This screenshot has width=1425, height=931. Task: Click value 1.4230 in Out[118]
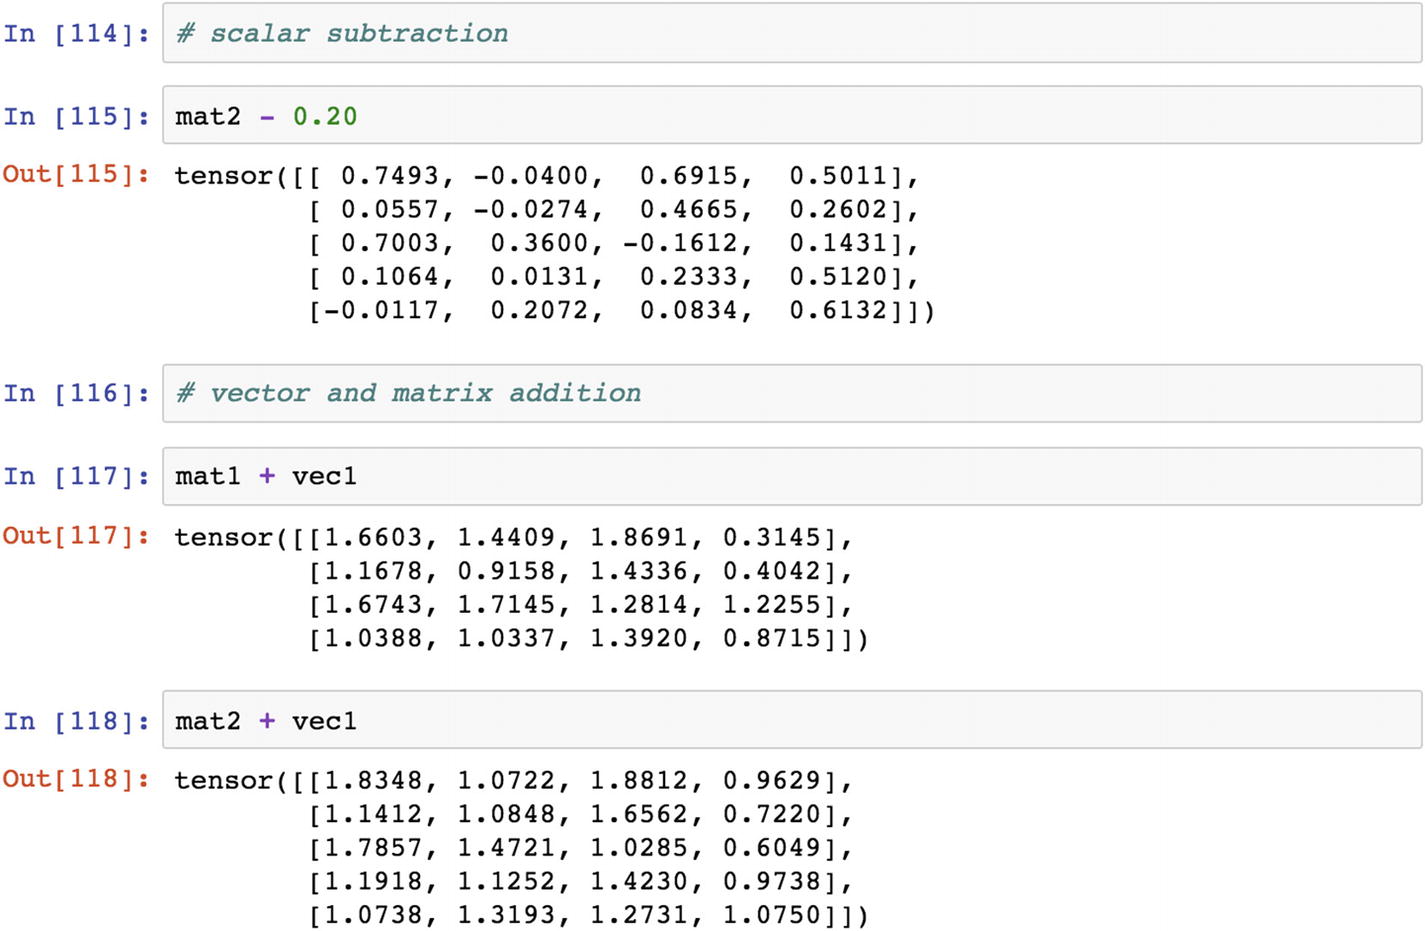click(638, 881)
